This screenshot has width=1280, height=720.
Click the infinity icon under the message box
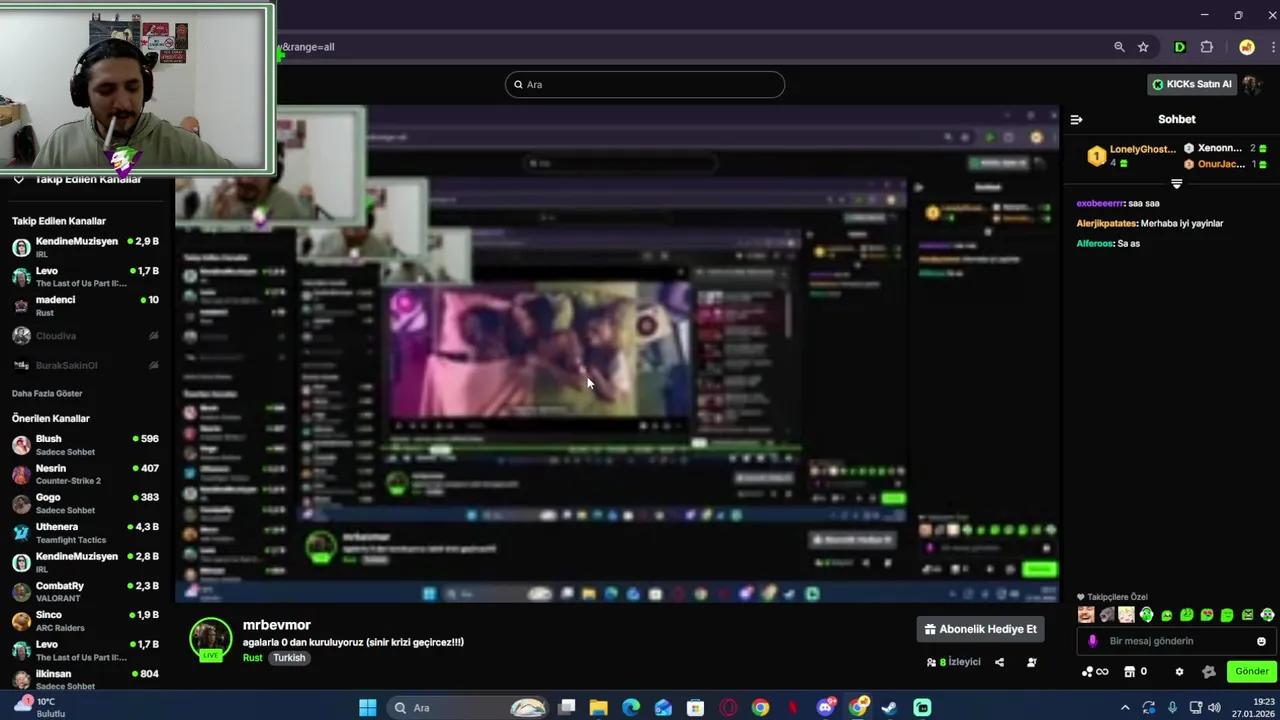click(x=1102, y=671)
